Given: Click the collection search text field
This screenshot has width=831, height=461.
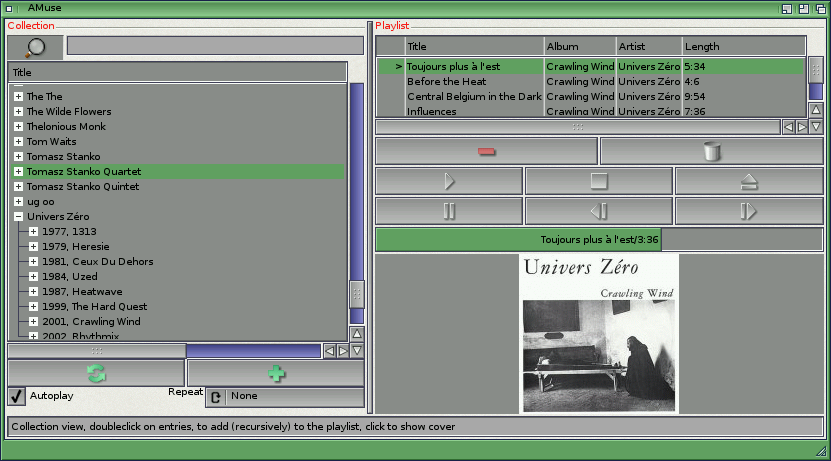Looking at the screenshot, I should click(215, 46).
